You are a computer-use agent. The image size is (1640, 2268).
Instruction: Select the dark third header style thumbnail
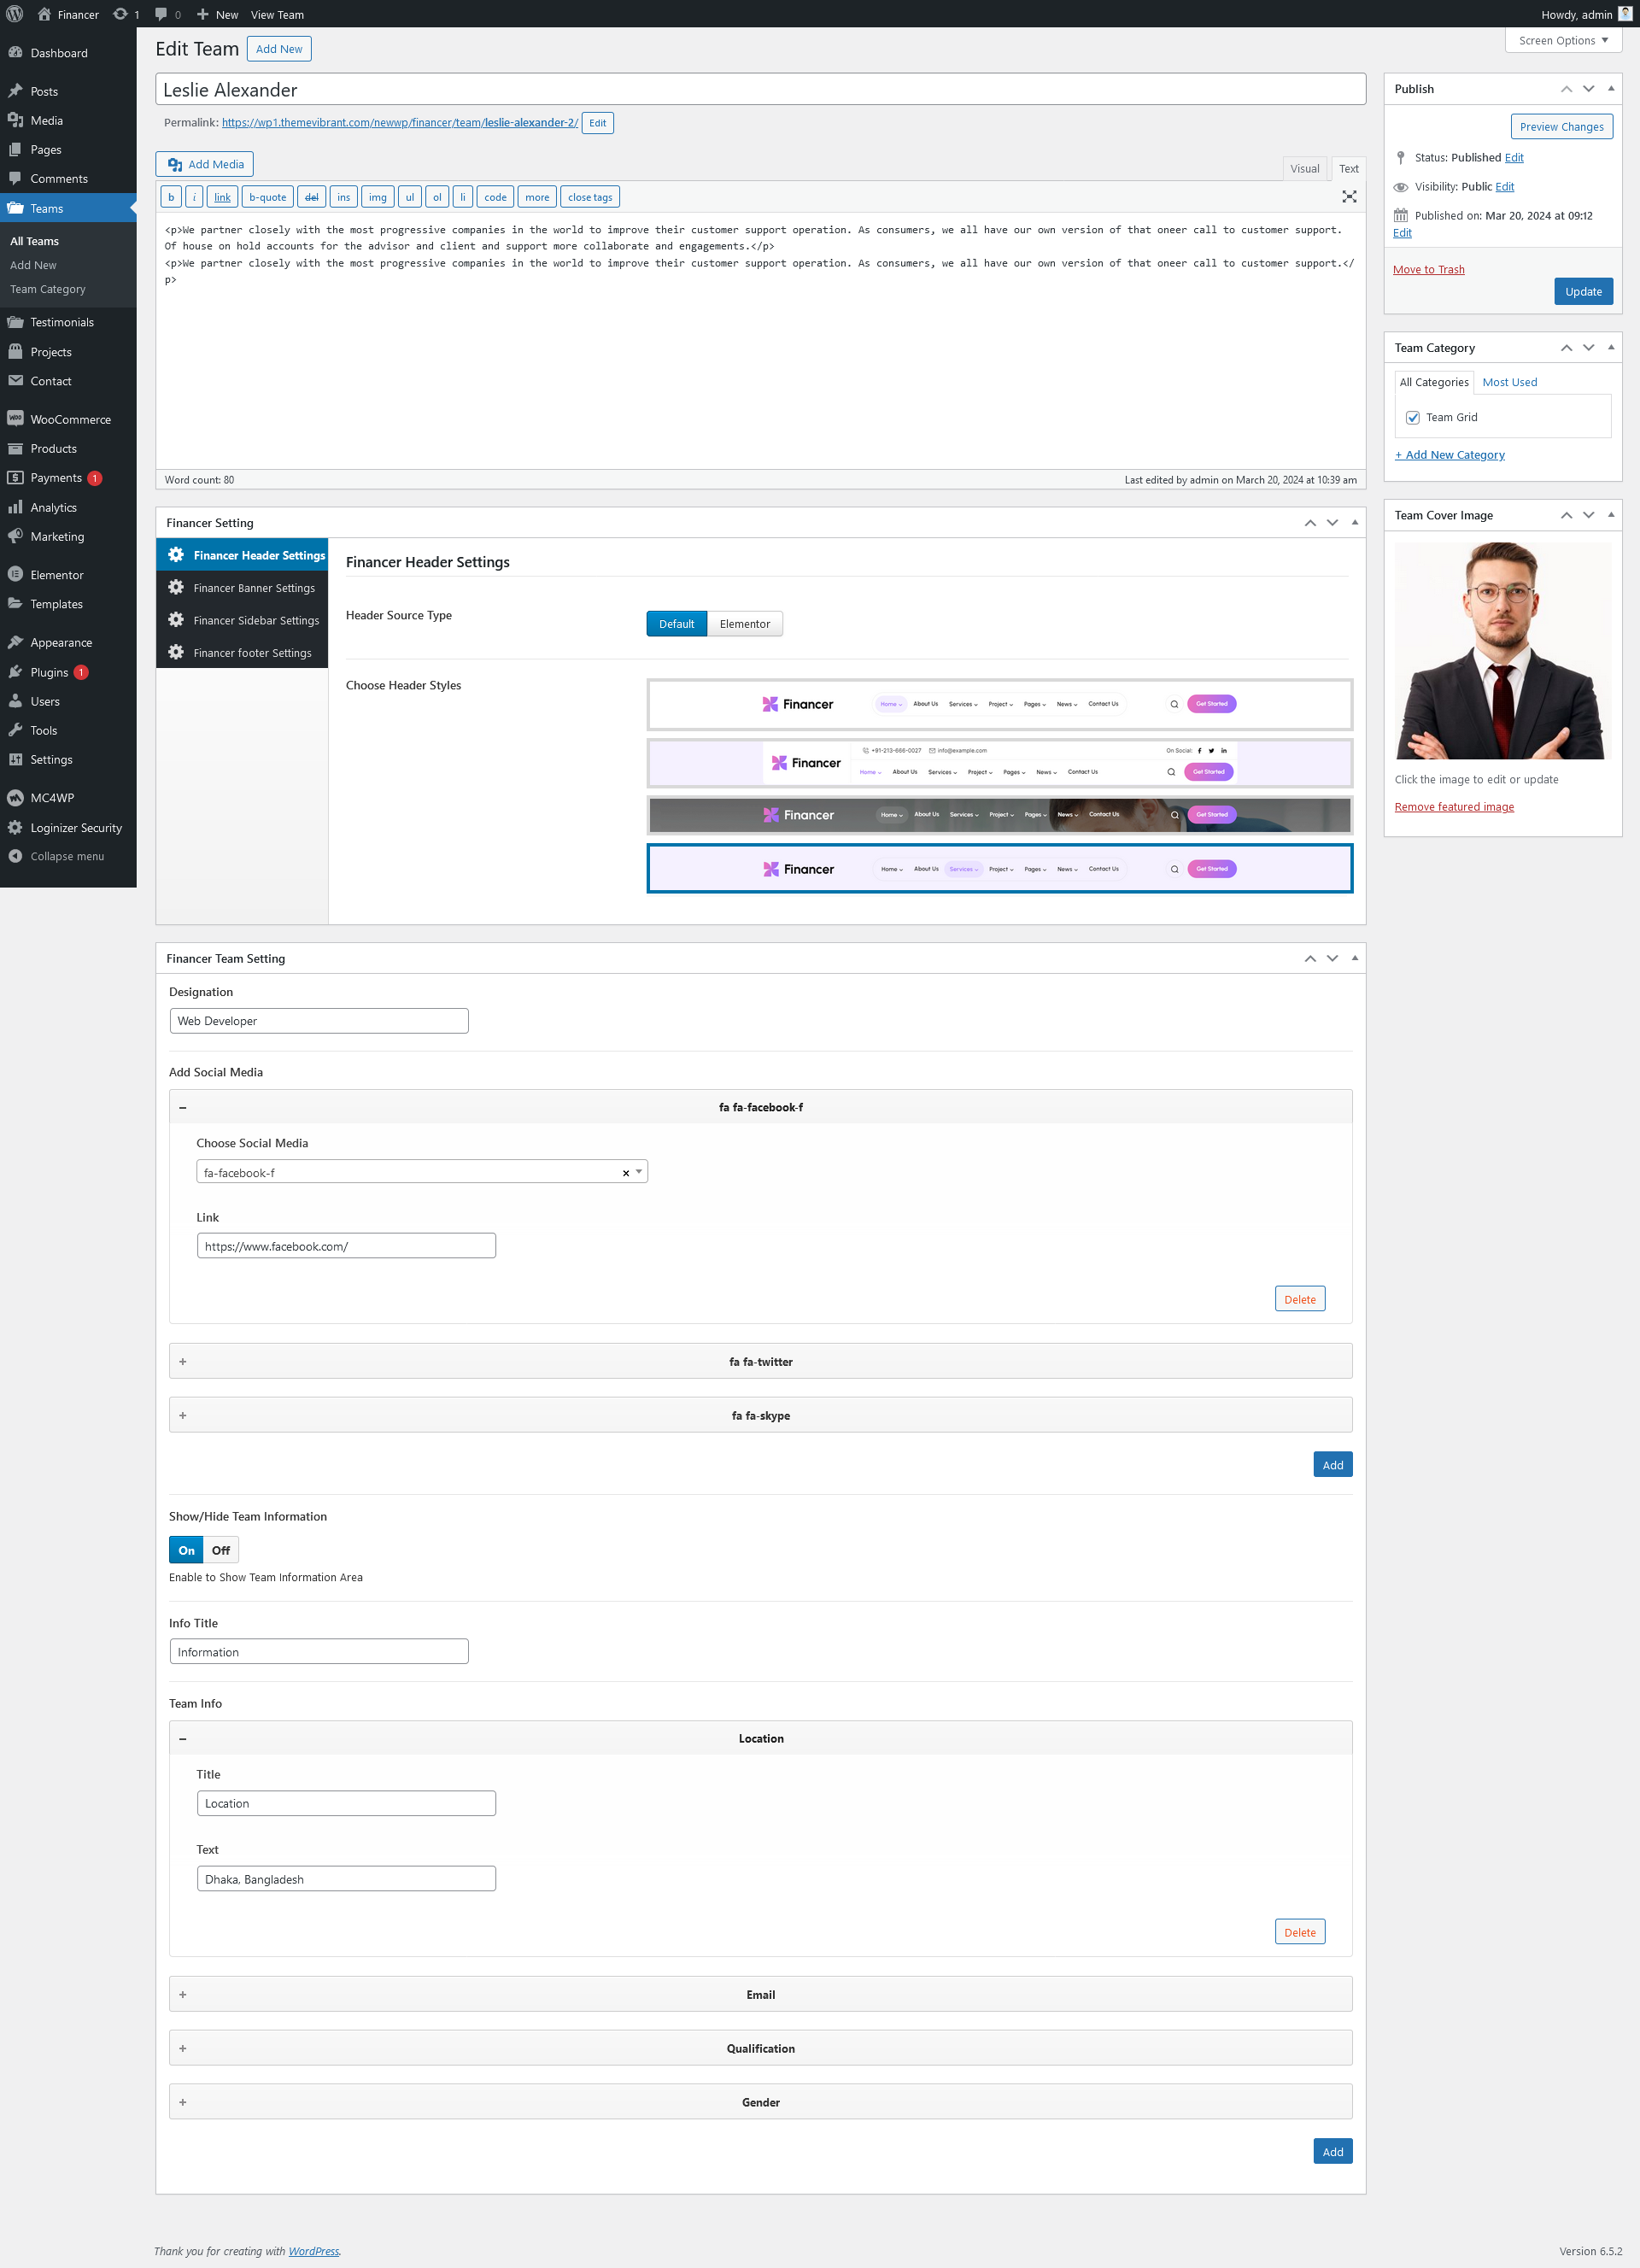[x=999, y=815]
